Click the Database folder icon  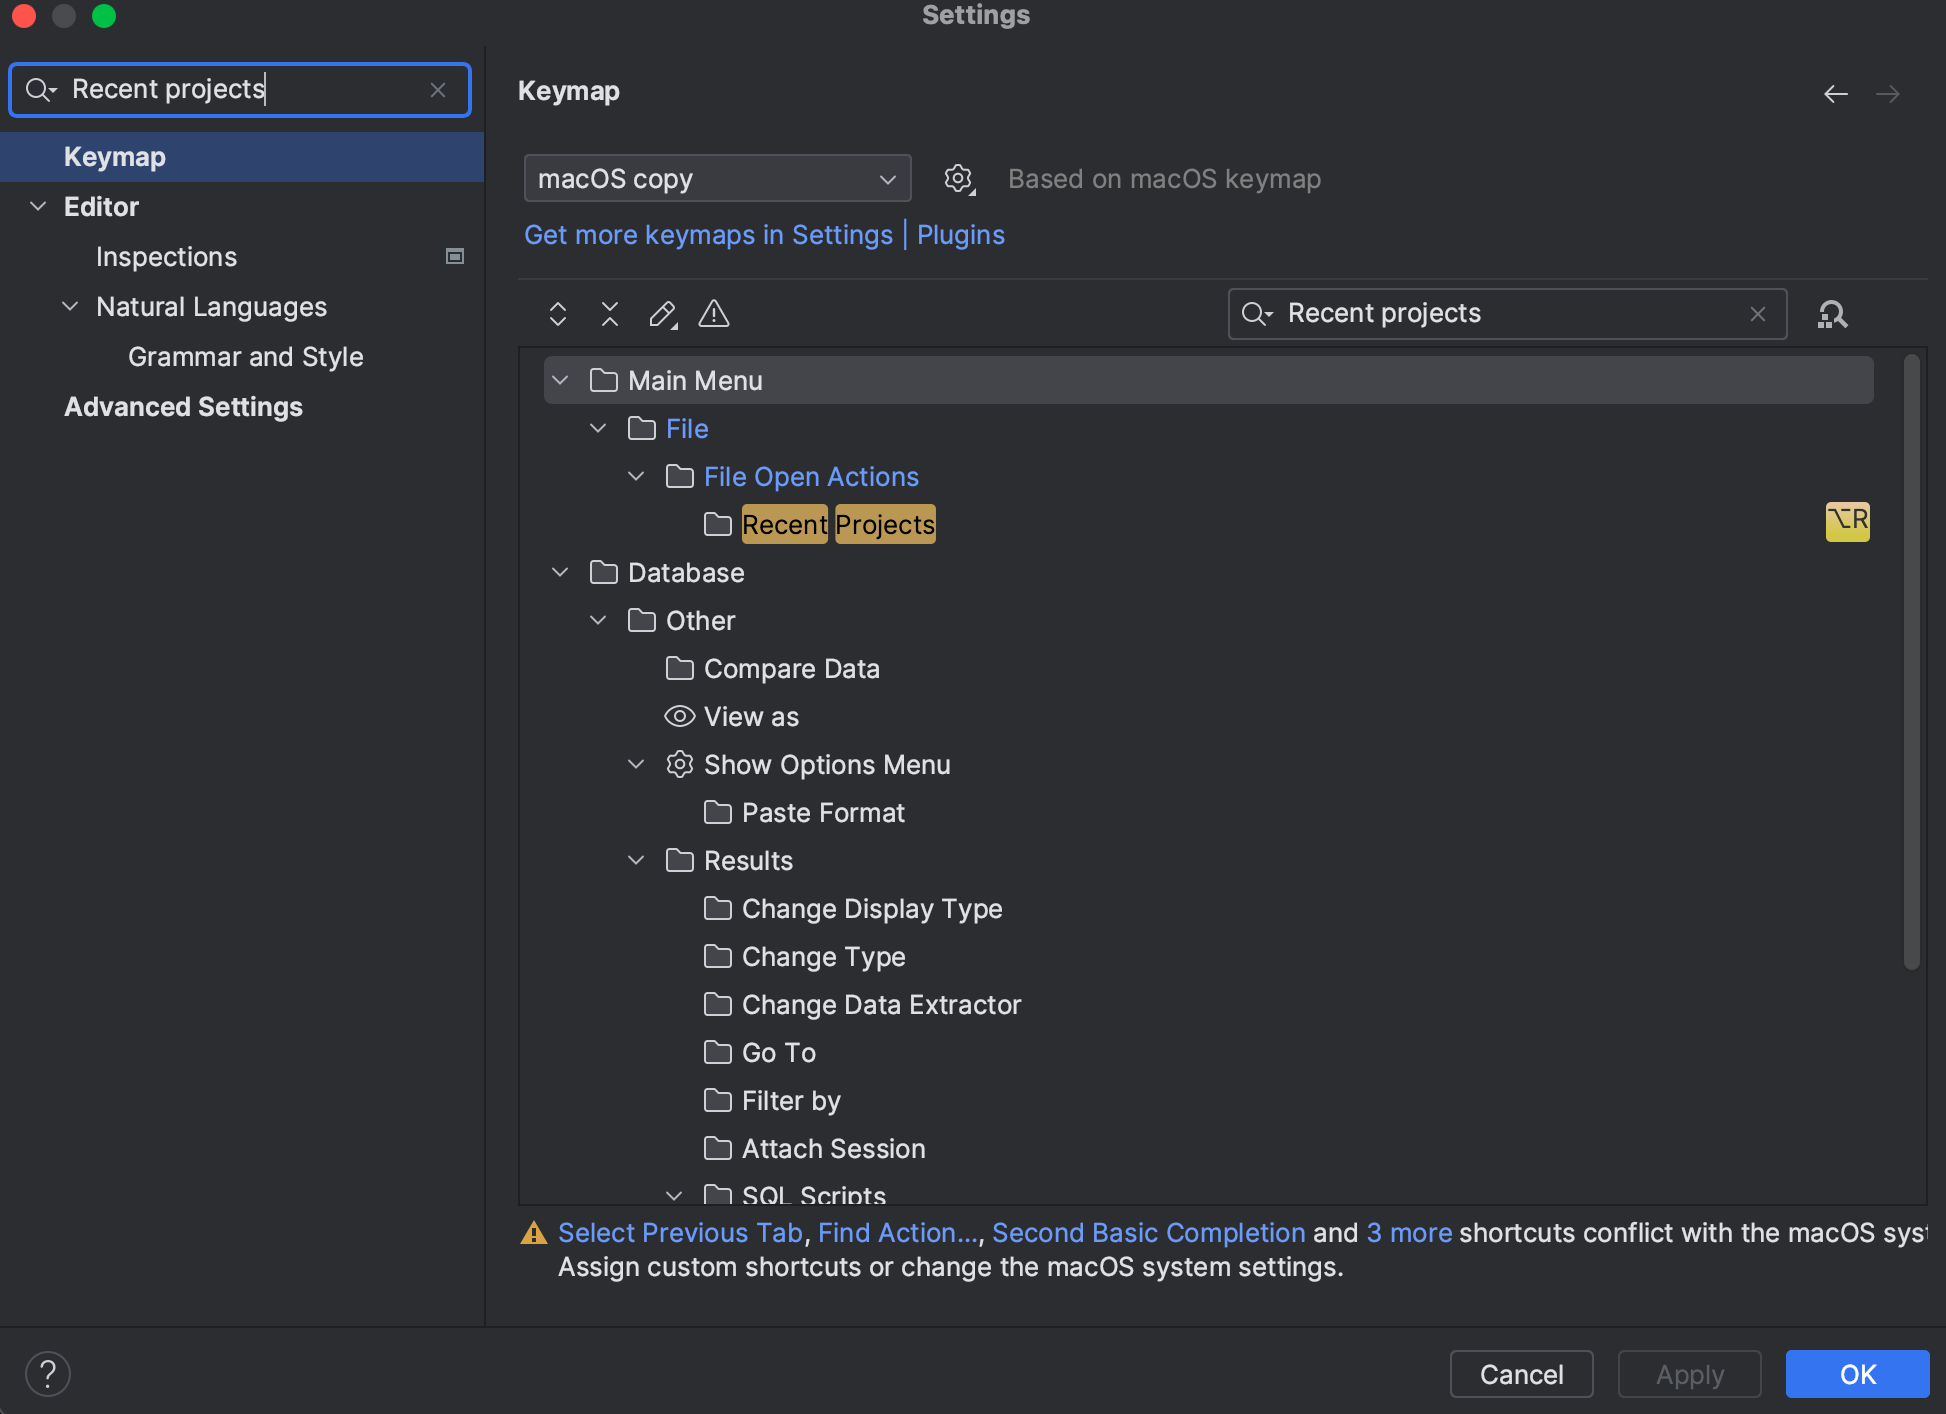[x=604, y=573]
